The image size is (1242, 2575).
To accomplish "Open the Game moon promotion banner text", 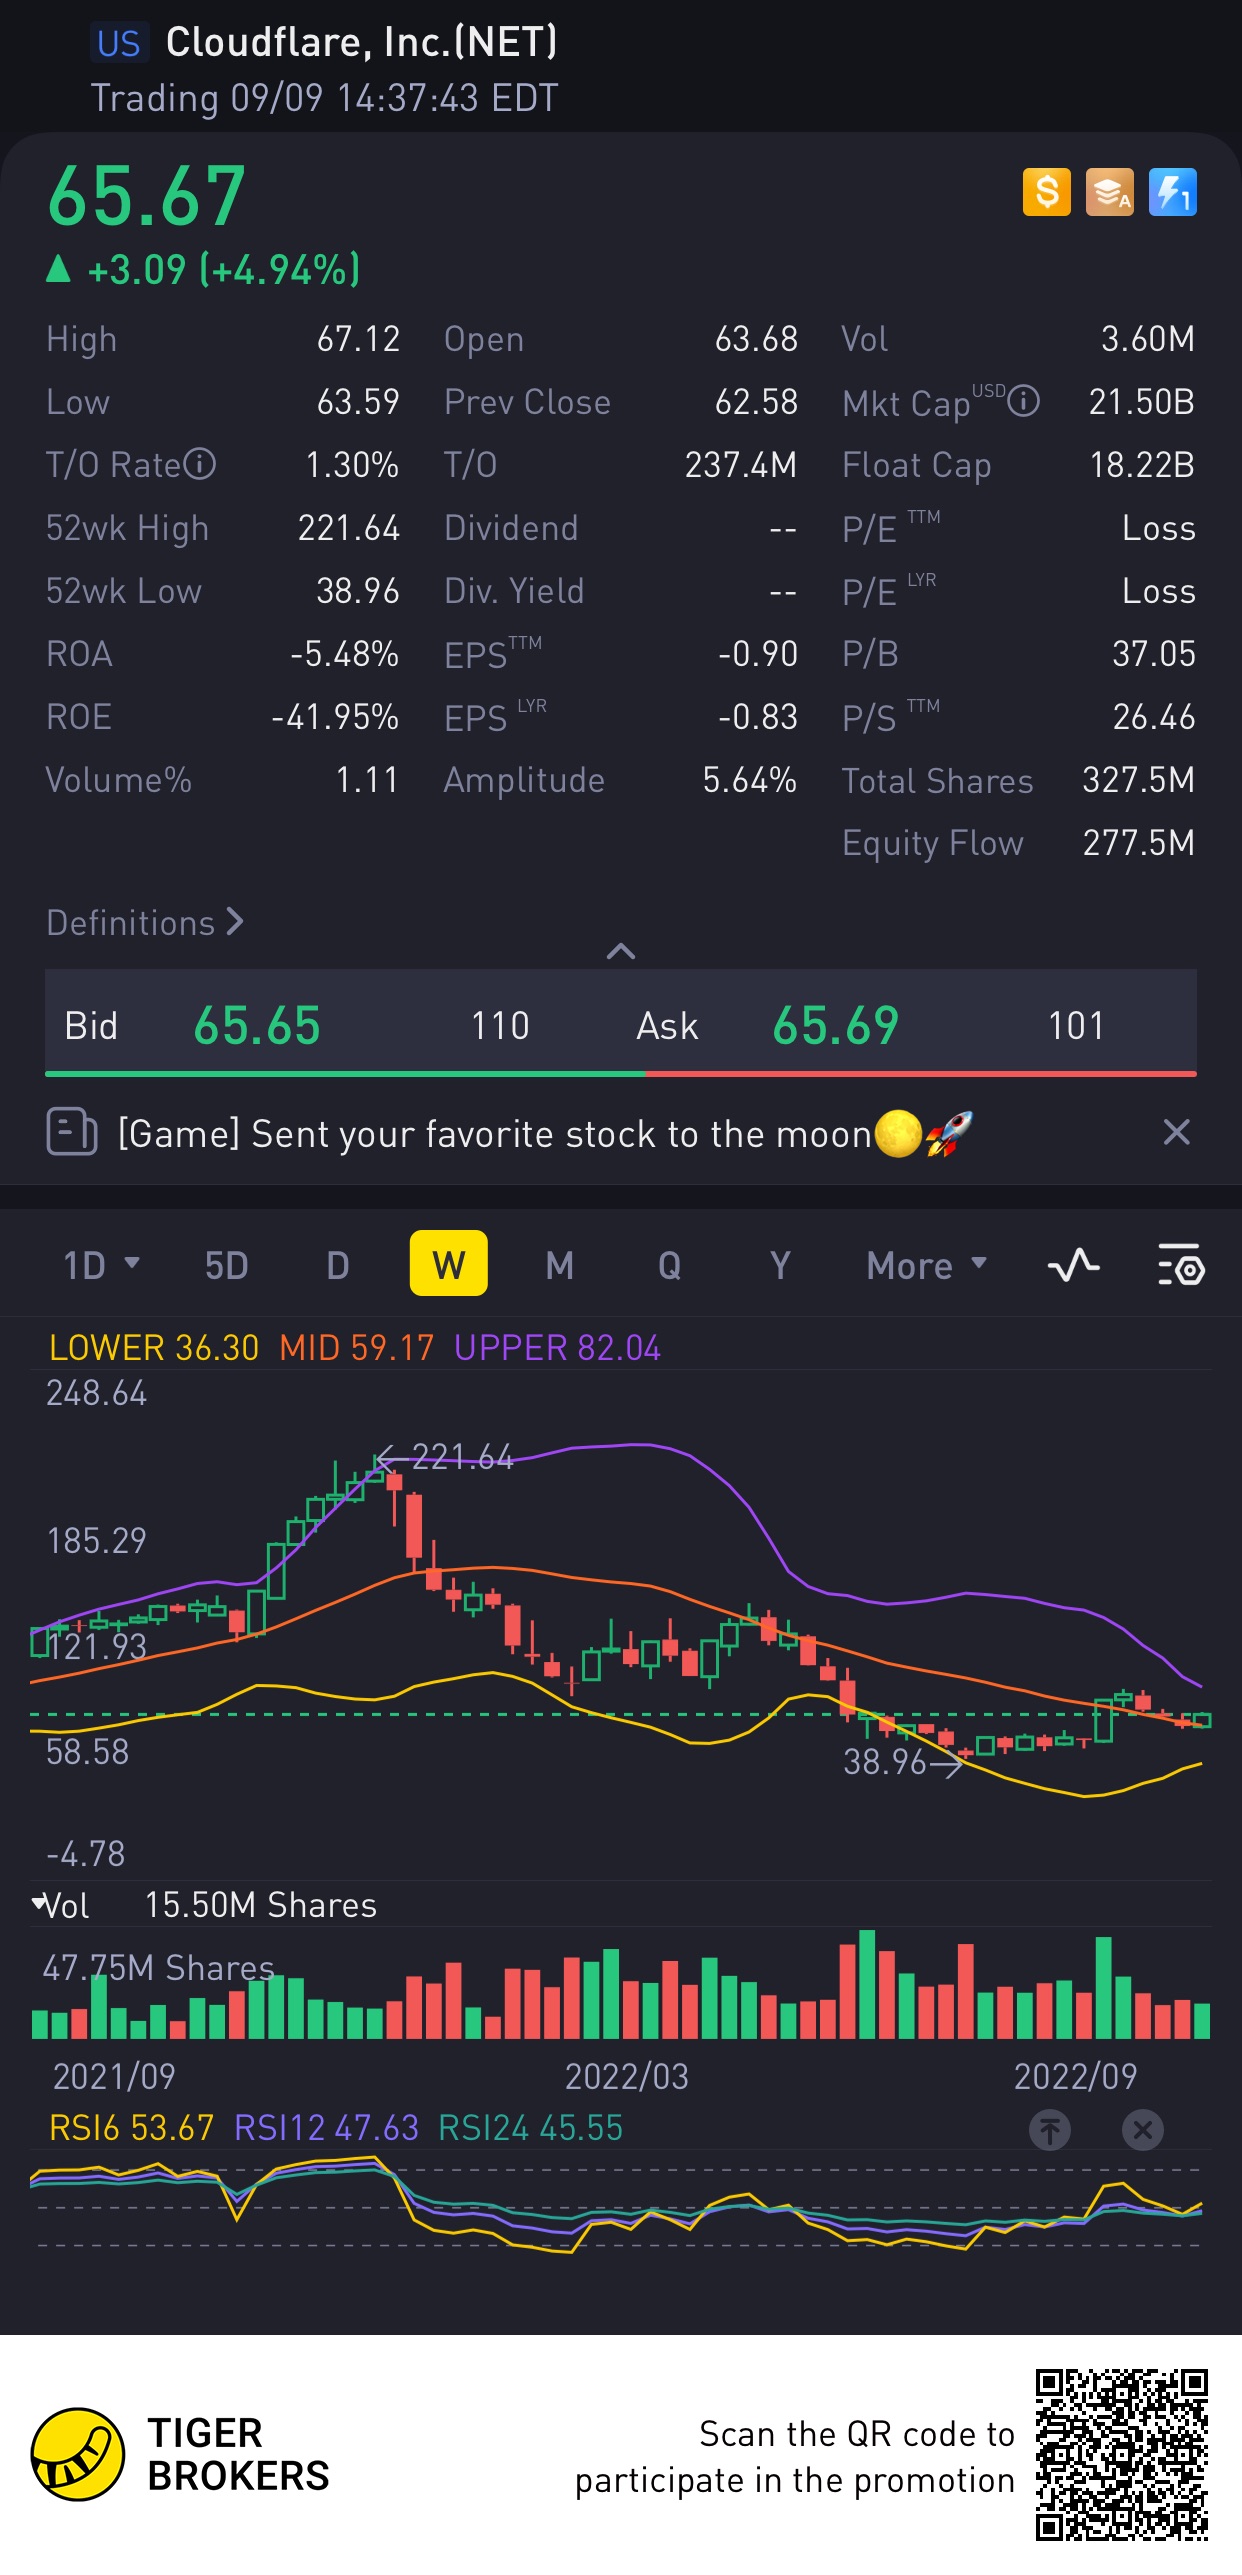I will 545,1134.
